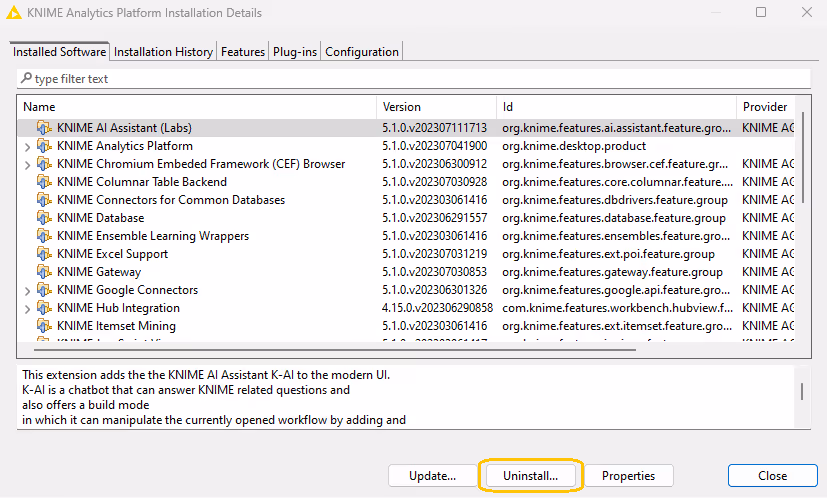Sort list by the Name column header
827x498 pixels.
pos(197,107)
